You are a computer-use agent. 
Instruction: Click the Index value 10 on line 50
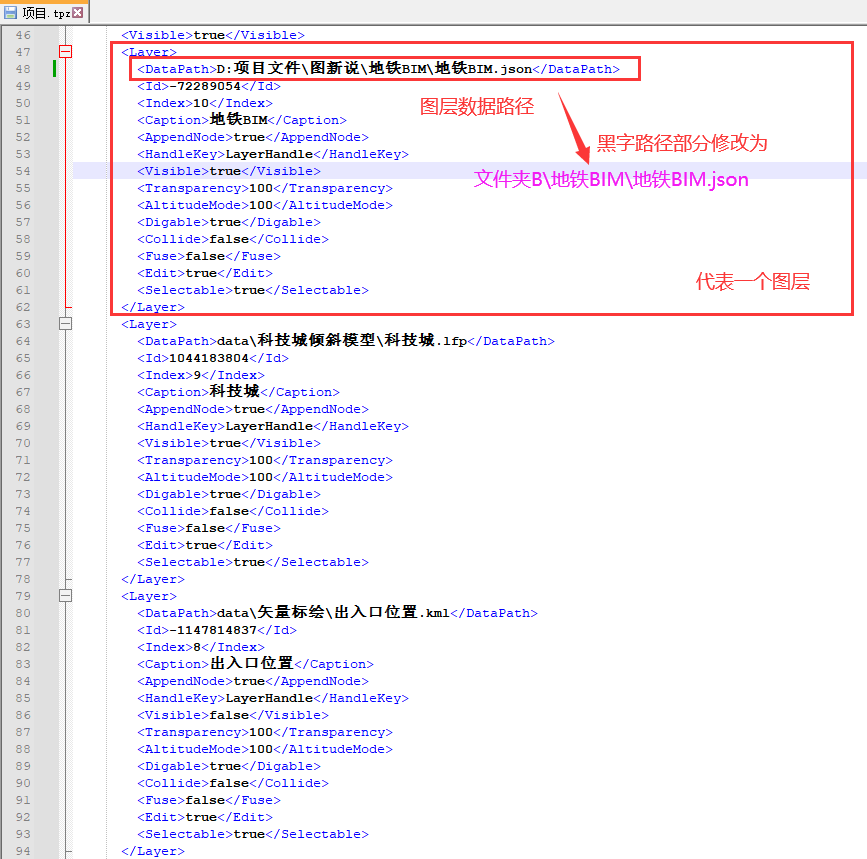click(x=201, y=103)
